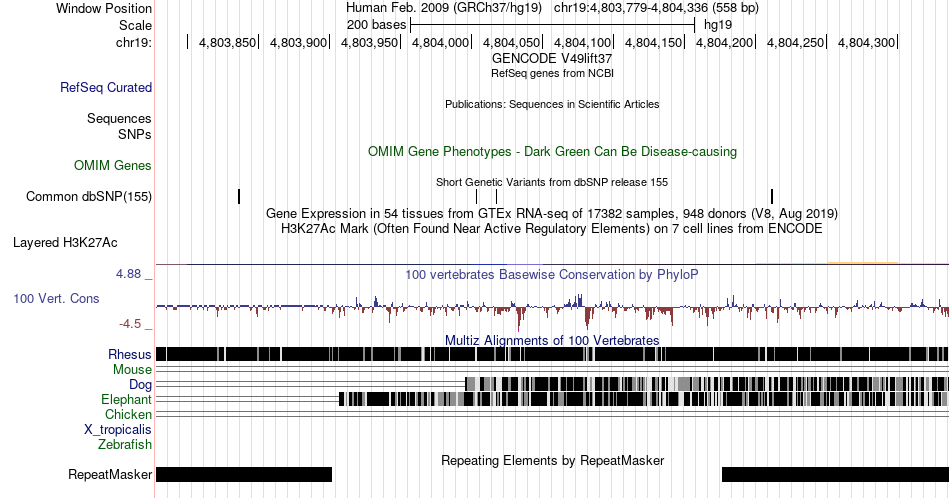Viewport: 950px width, 498px height.
Task: Click the 200 bases scale bar
Action: (x=552, y=25)
